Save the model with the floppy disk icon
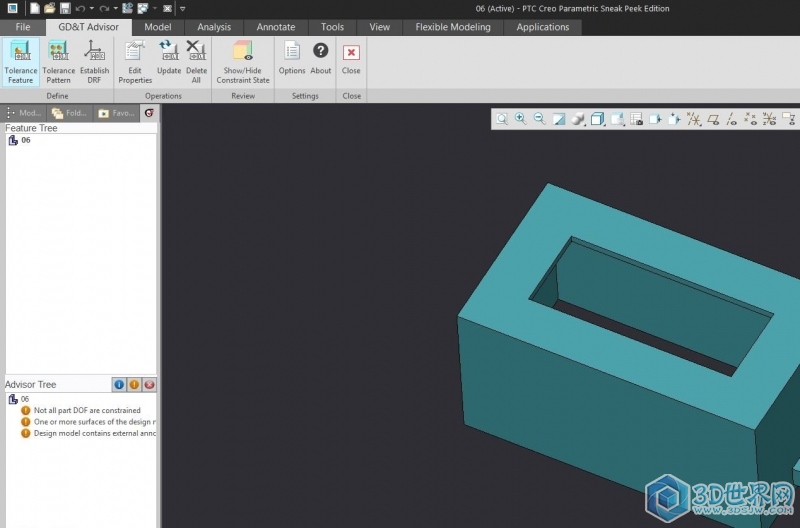 [65, 8]
